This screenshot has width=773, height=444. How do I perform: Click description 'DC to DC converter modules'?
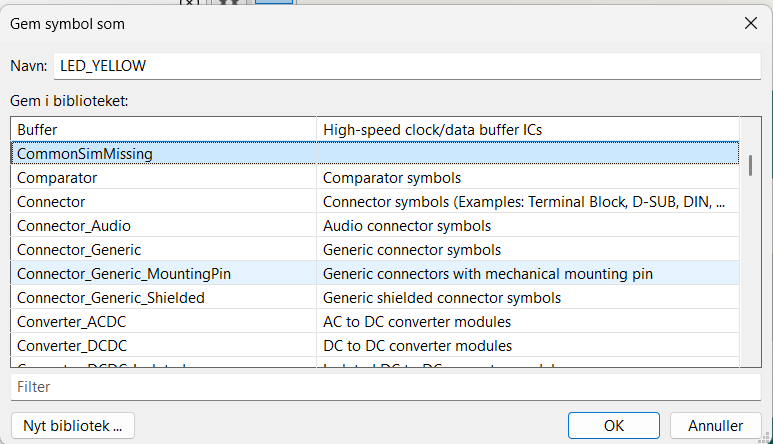point(418,345)
